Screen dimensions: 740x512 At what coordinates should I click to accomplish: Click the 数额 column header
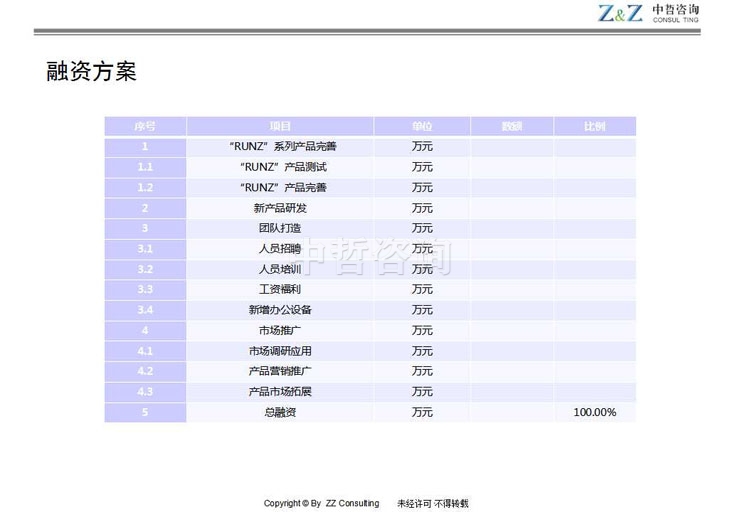pyautogui.click(x=512, y=126)
